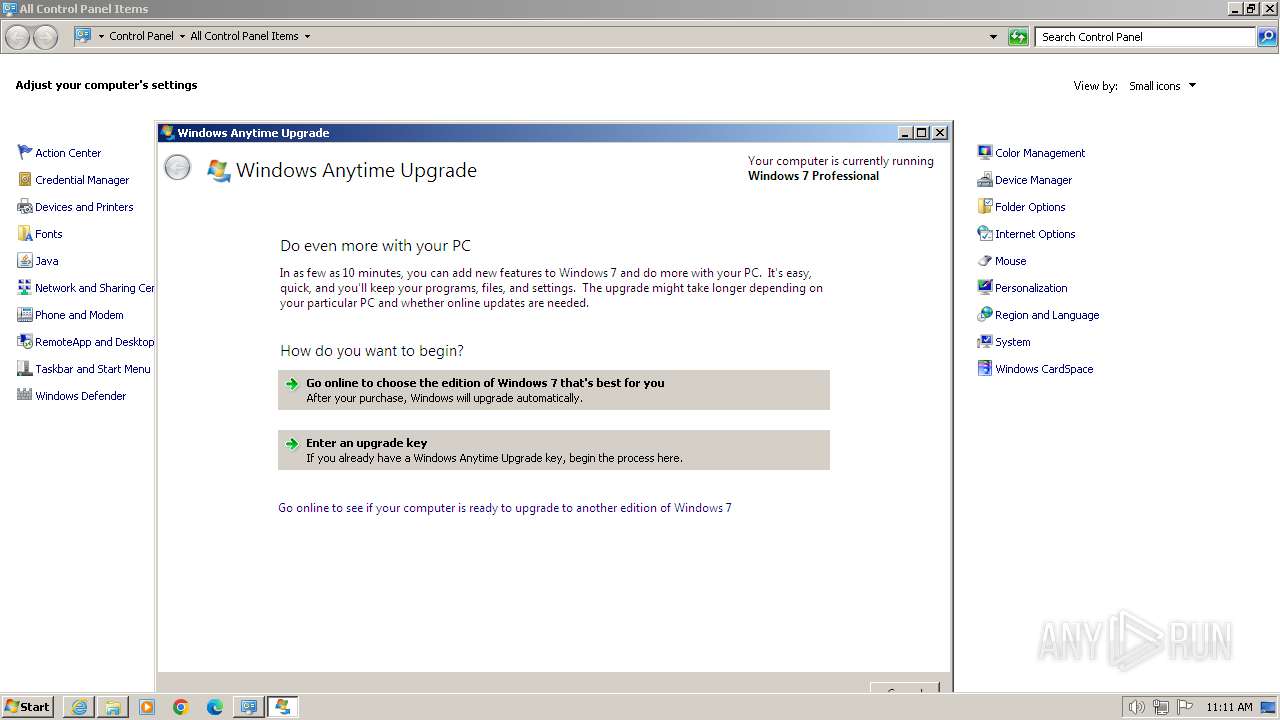Open Windows Explorer from the taskbar
Viewport: 1280px width, 720px height.
(x=113, y=707)
